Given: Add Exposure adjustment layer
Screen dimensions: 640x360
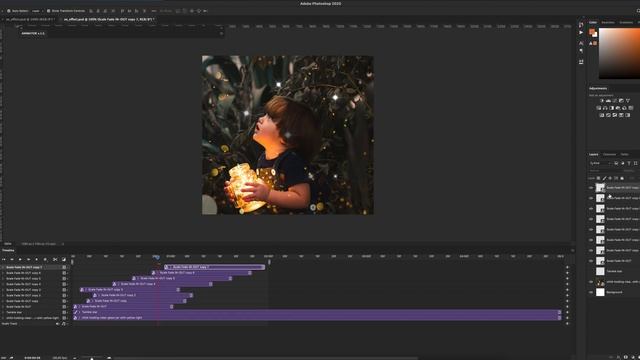Looking at the screenshot, I should point(621,100).
